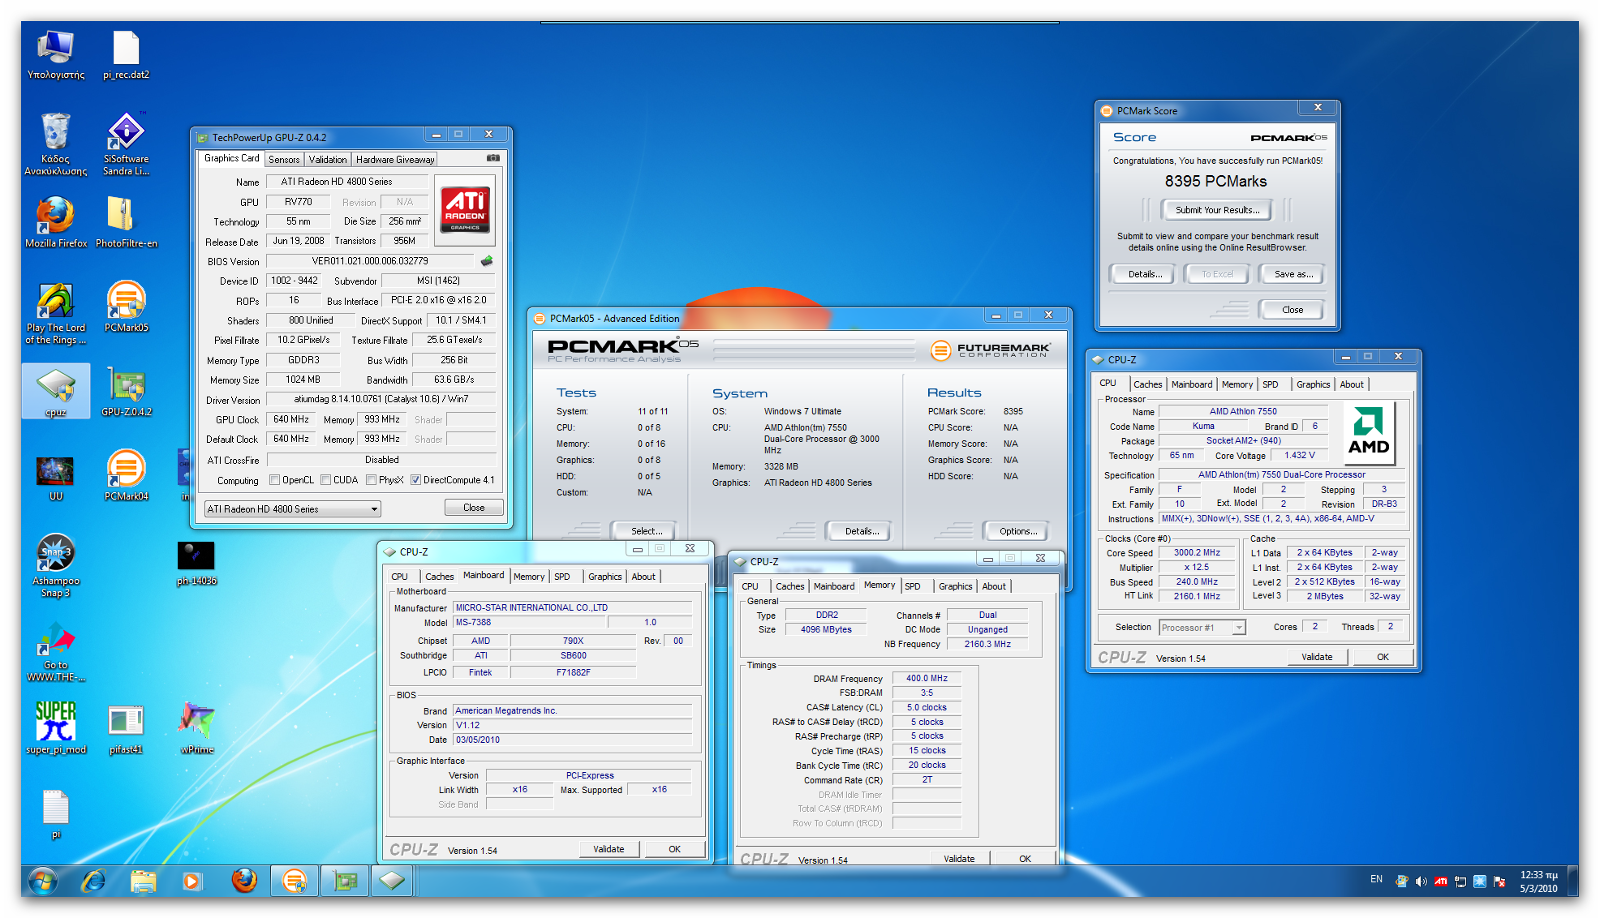Click Select... under Tests in PCMark05
Viewport: 1600px width, 918px height.
point(646,531)
